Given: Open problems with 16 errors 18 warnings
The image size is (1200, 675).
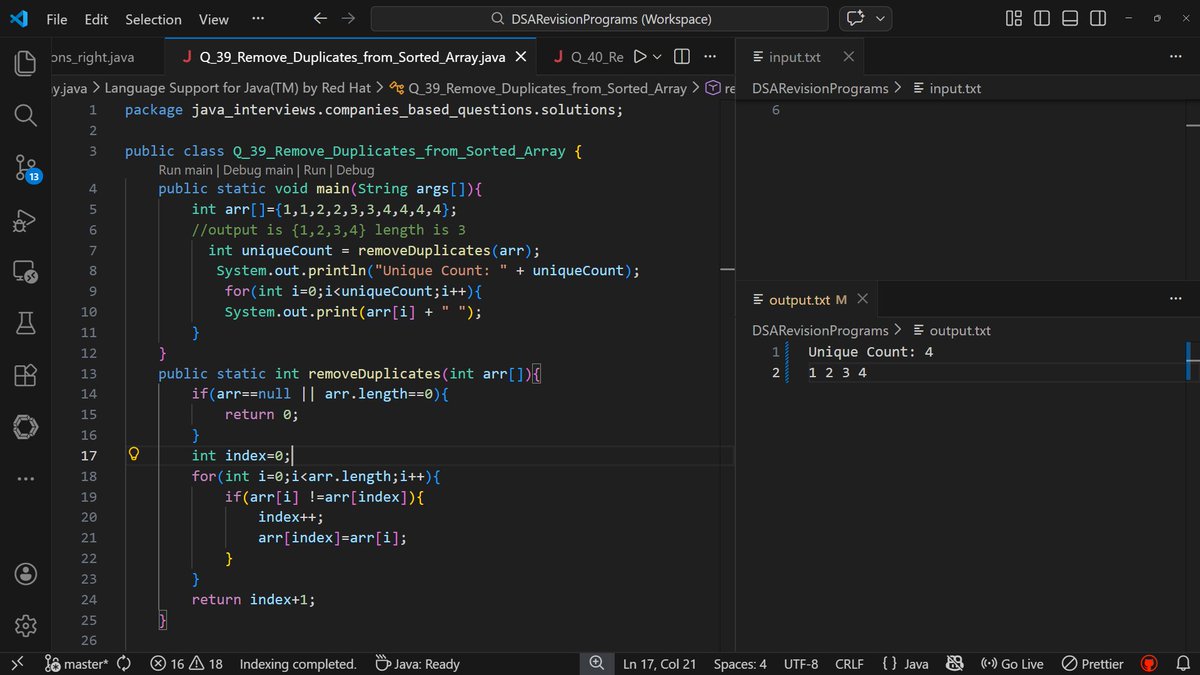Looking at the screenshot, I should pos(187,664).
